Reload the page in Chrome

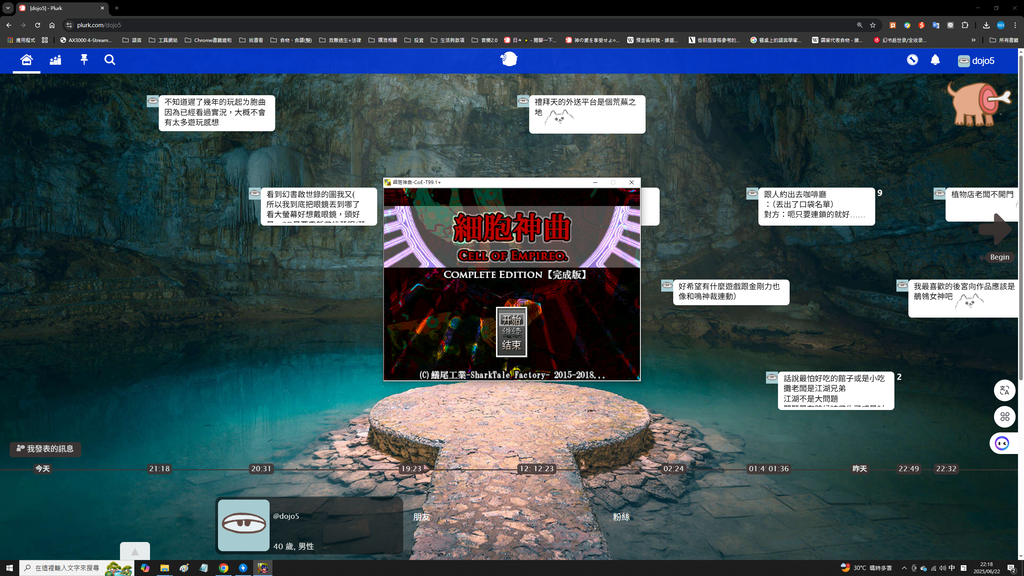pos(37,25)
